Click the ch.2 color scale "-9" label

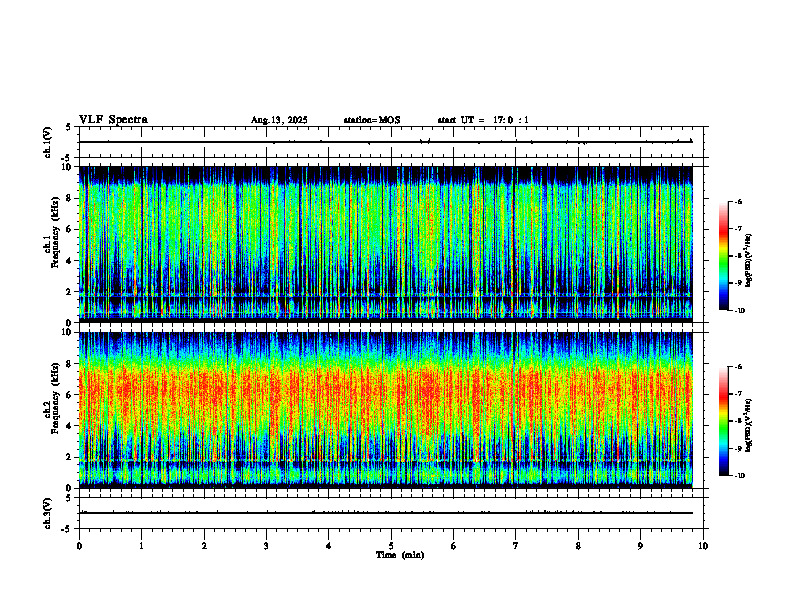(738, 449)
